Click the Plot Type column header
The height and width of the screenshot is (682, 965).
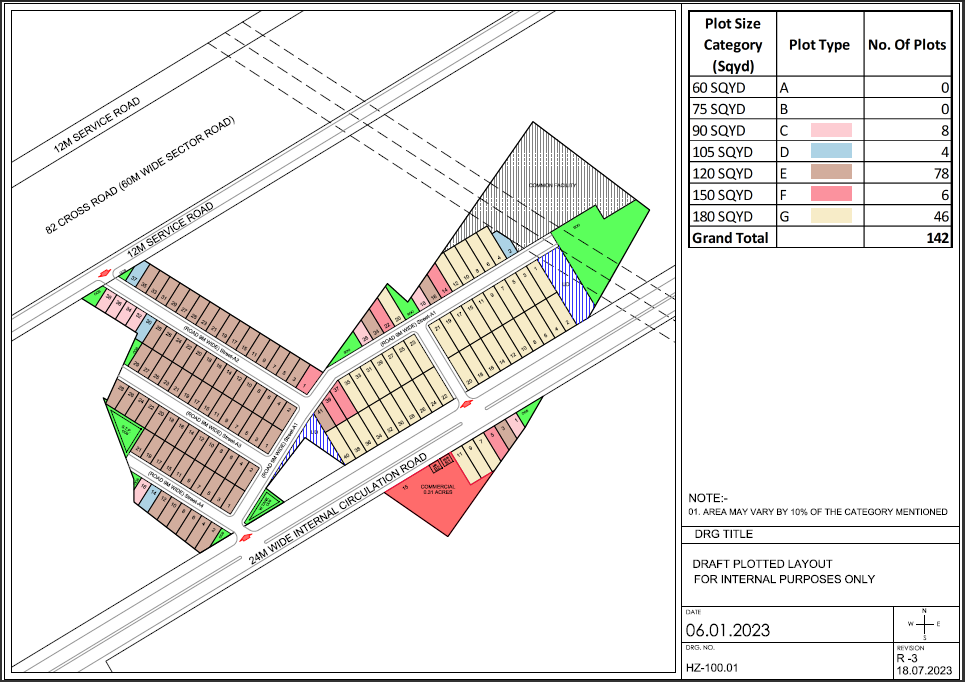(819, 45)
